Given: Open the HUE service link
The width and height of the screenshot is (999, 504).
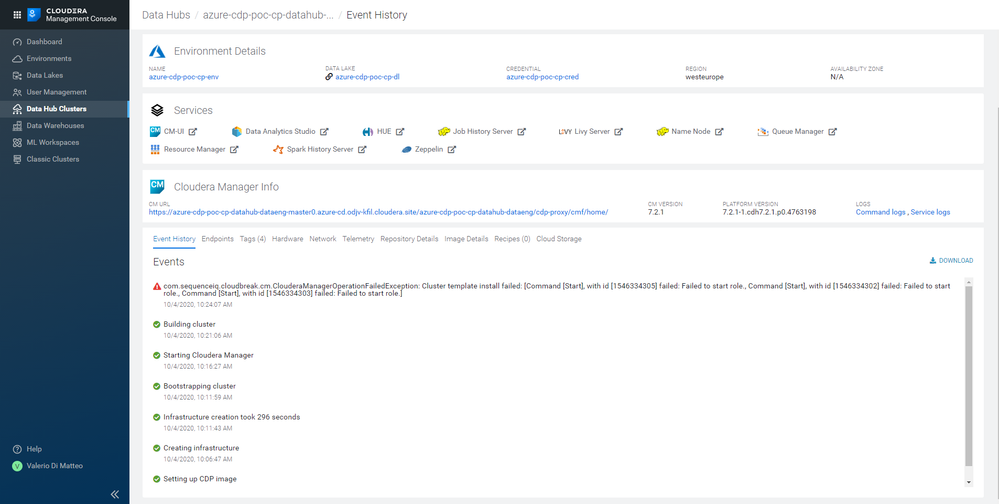Looking at the screenshot, I should (384, 132).
